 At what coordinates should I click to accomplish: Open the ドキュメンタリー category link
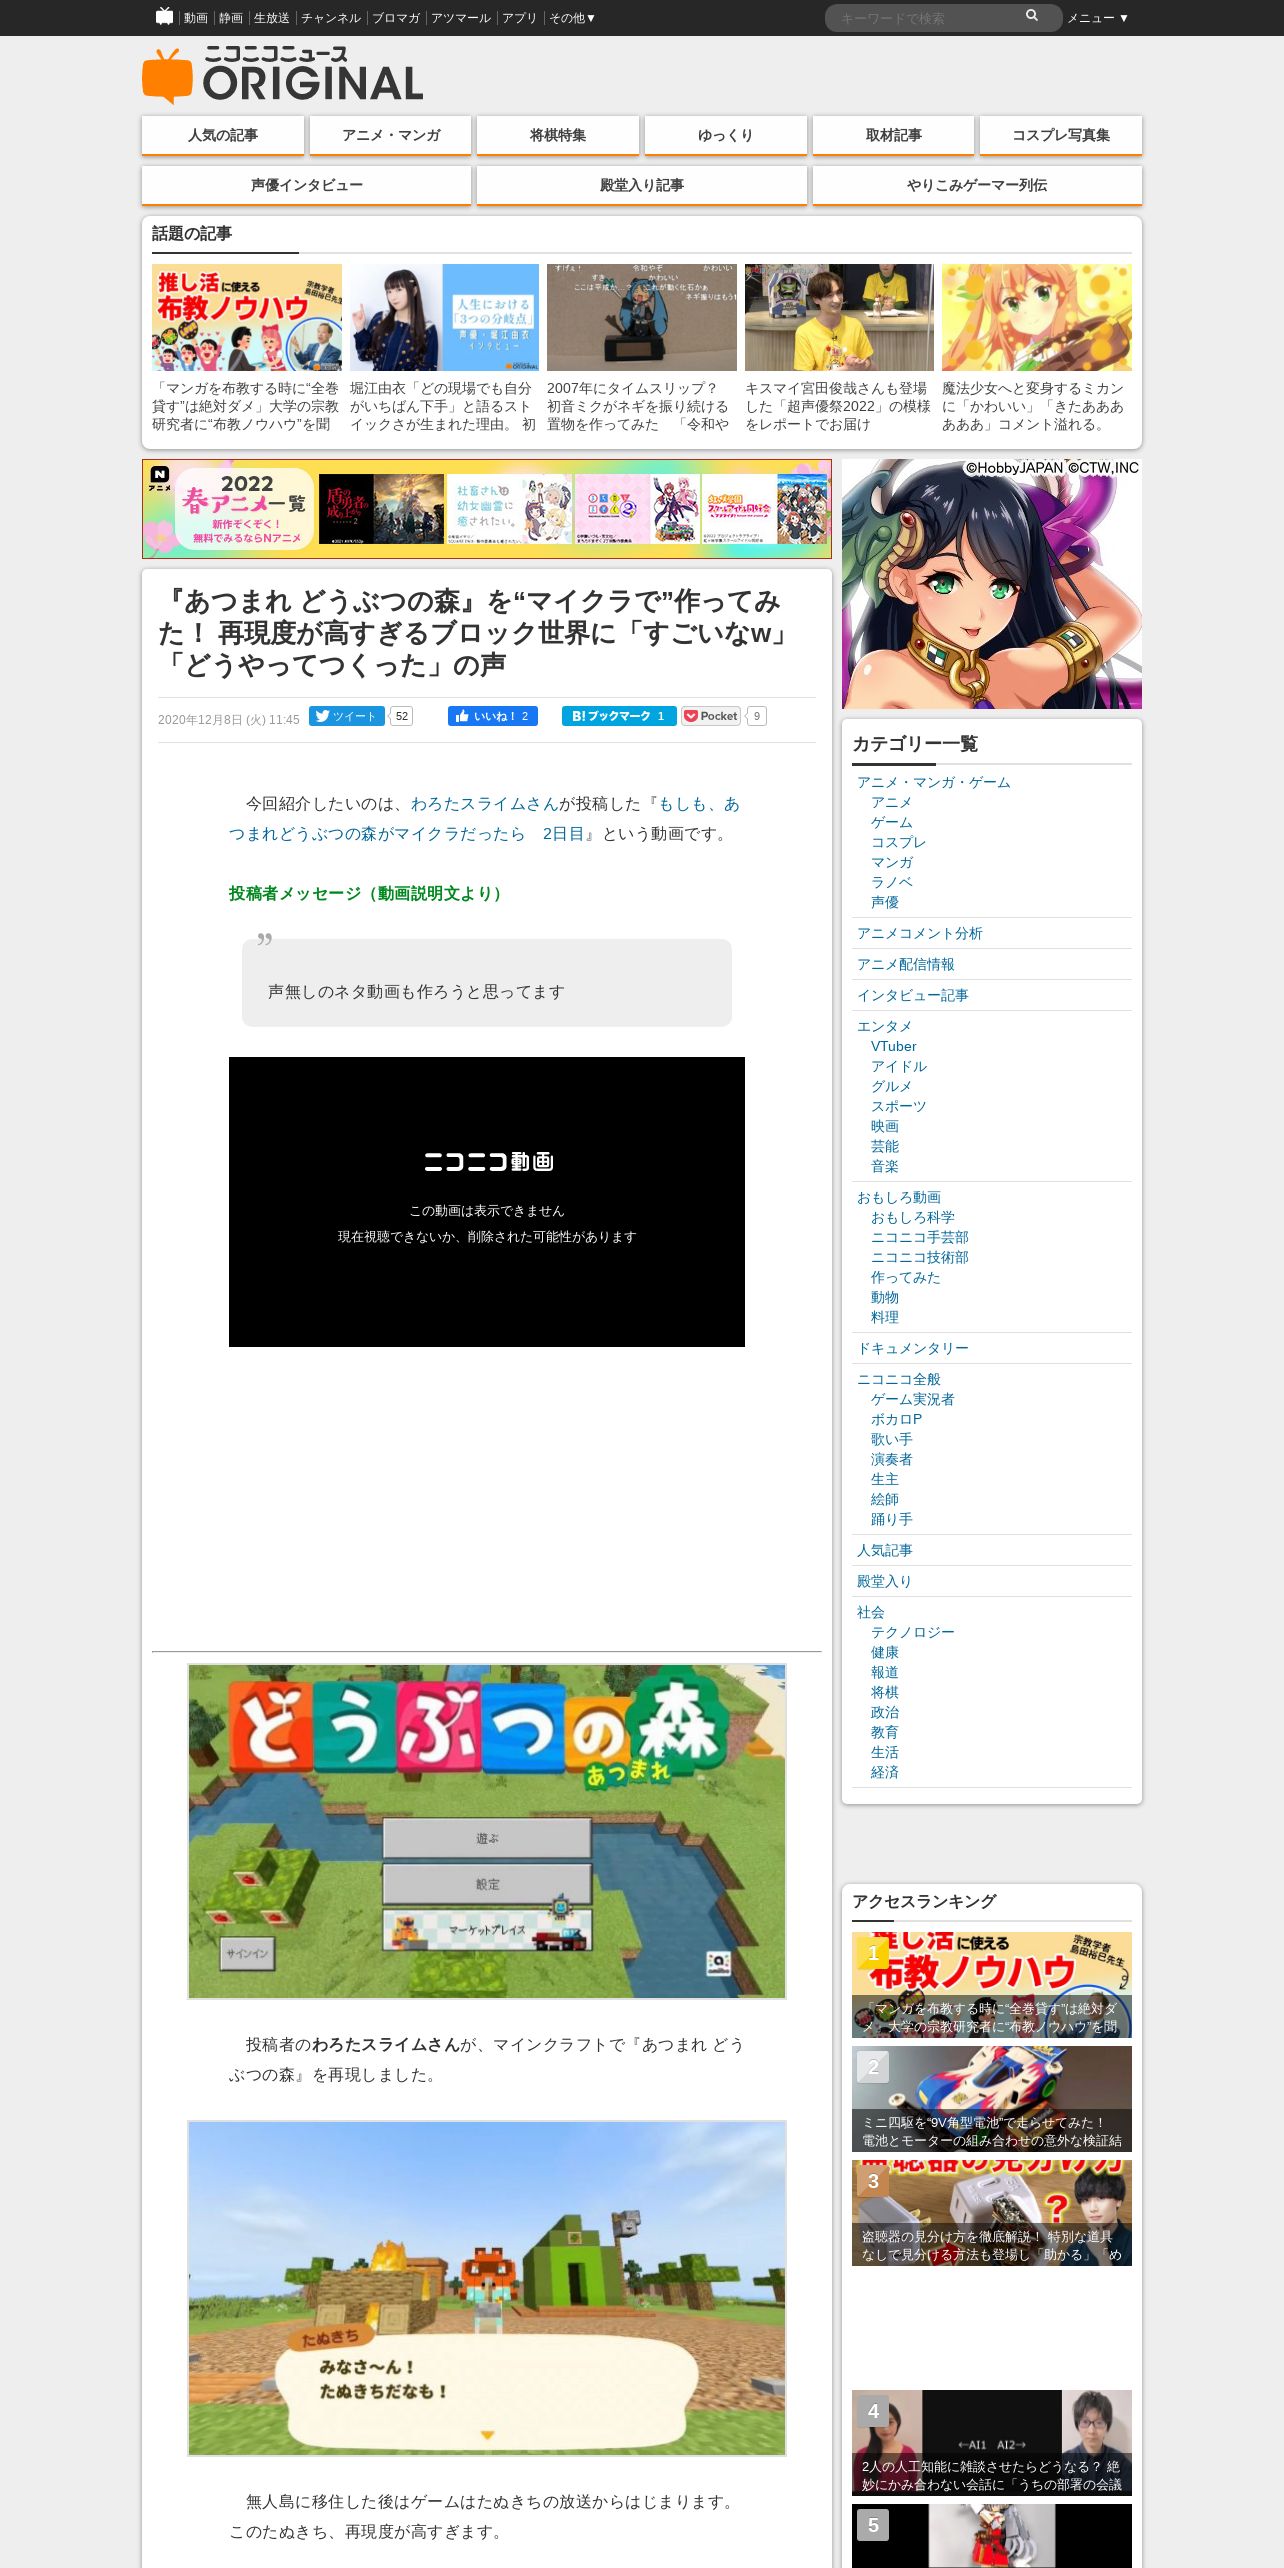pos(913,1348)
